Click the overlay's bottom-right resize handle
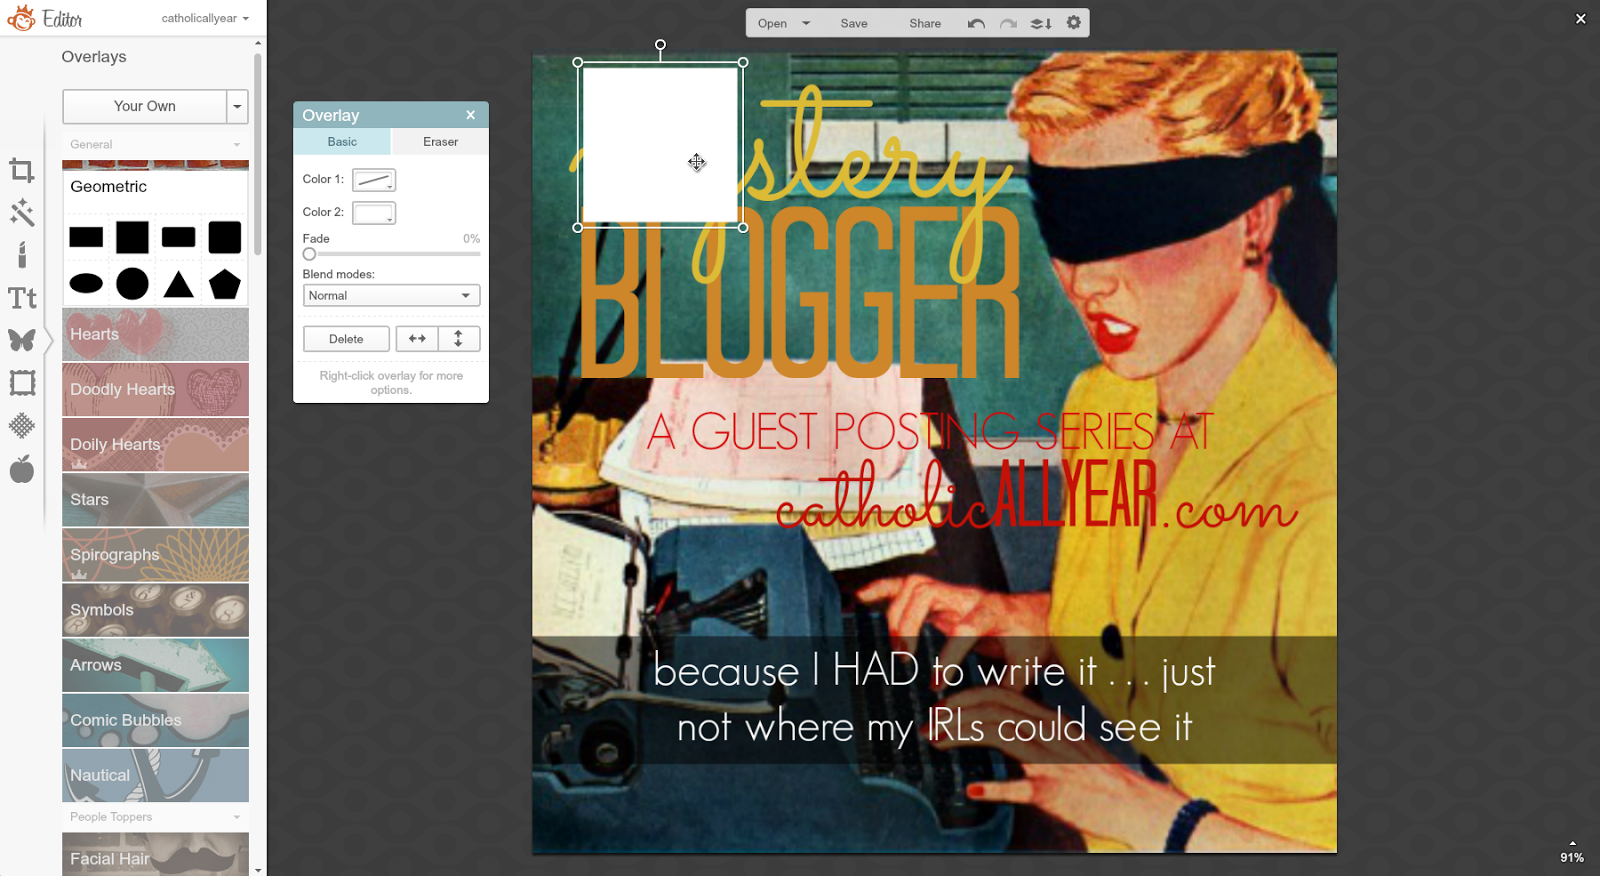 [x=743, y=228]
